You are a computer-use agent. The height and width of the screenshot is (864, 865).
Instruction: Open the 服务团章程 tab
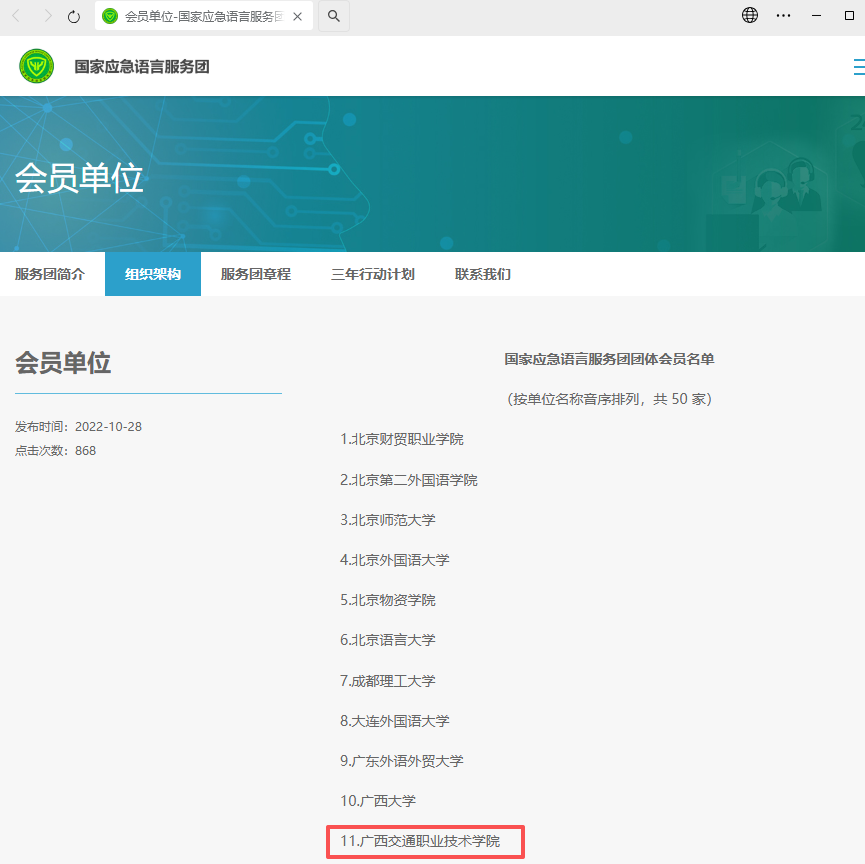[x=256, y=274]
